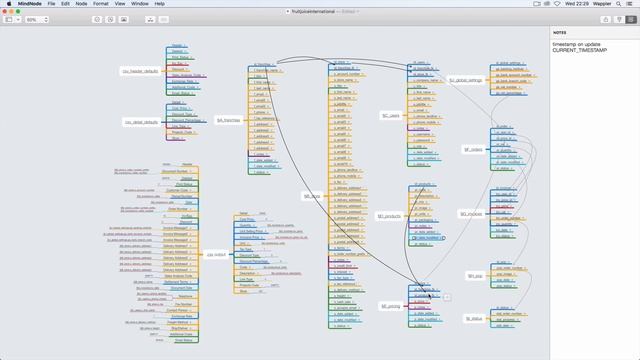Image resolution: width=640 pixels, height=360 pixels.
Task: Open the MindNode application menu
Action: (x=30, y=4)
